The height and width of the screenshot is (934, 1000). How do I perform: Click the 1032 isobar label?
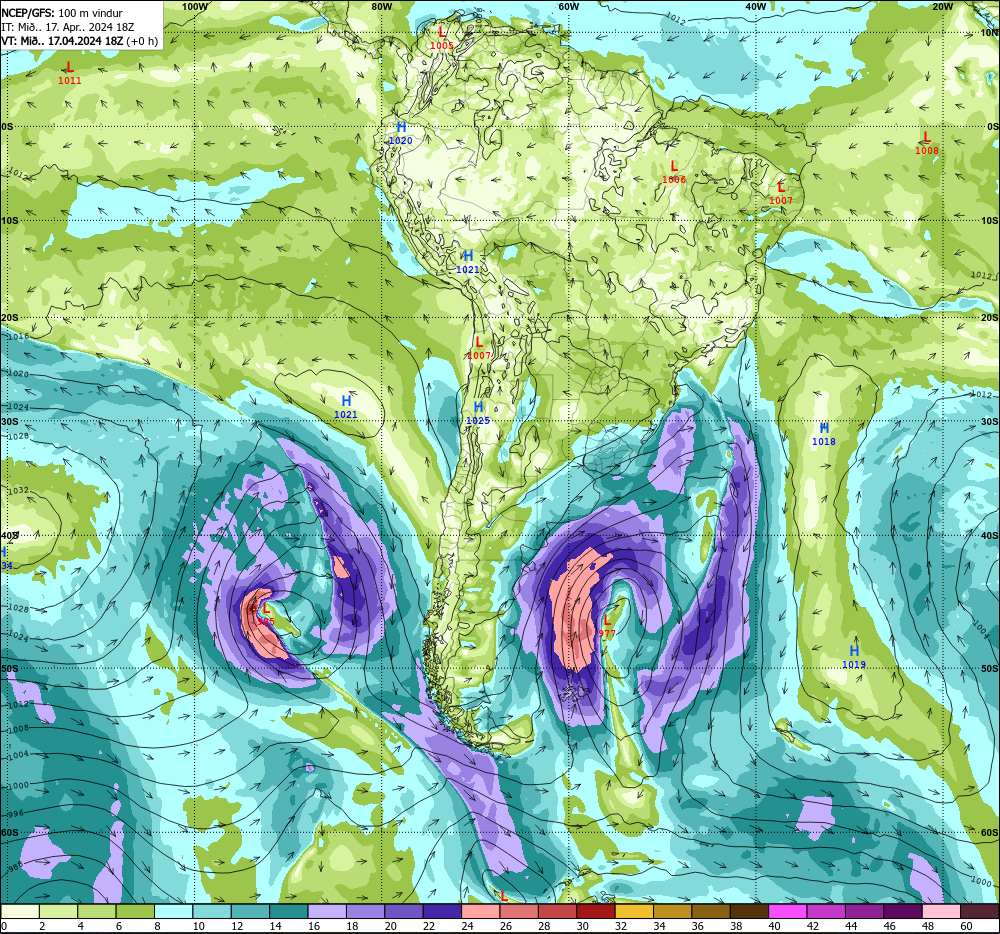pyautogui.click(x=18, y=490)
